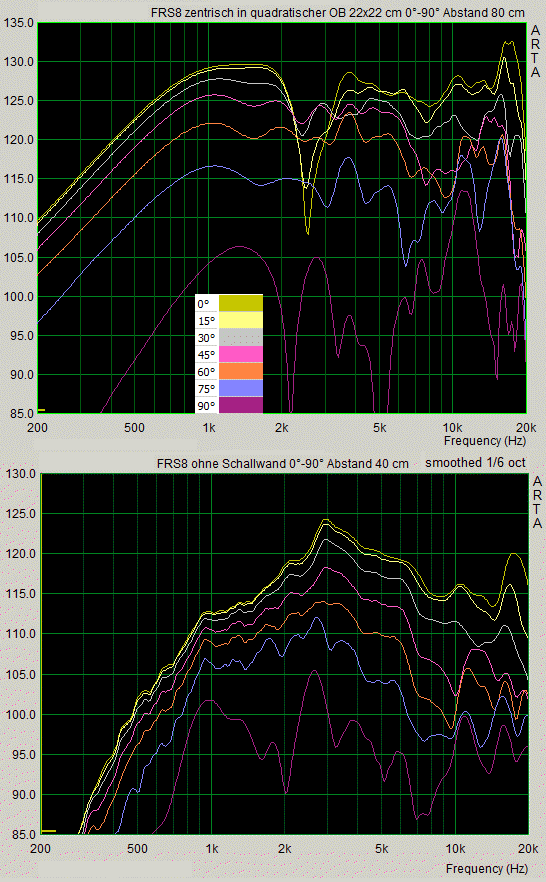Click the 30° gray legend color swatch
The width and height of the screenshot is (546, 882).
(241, 338)
